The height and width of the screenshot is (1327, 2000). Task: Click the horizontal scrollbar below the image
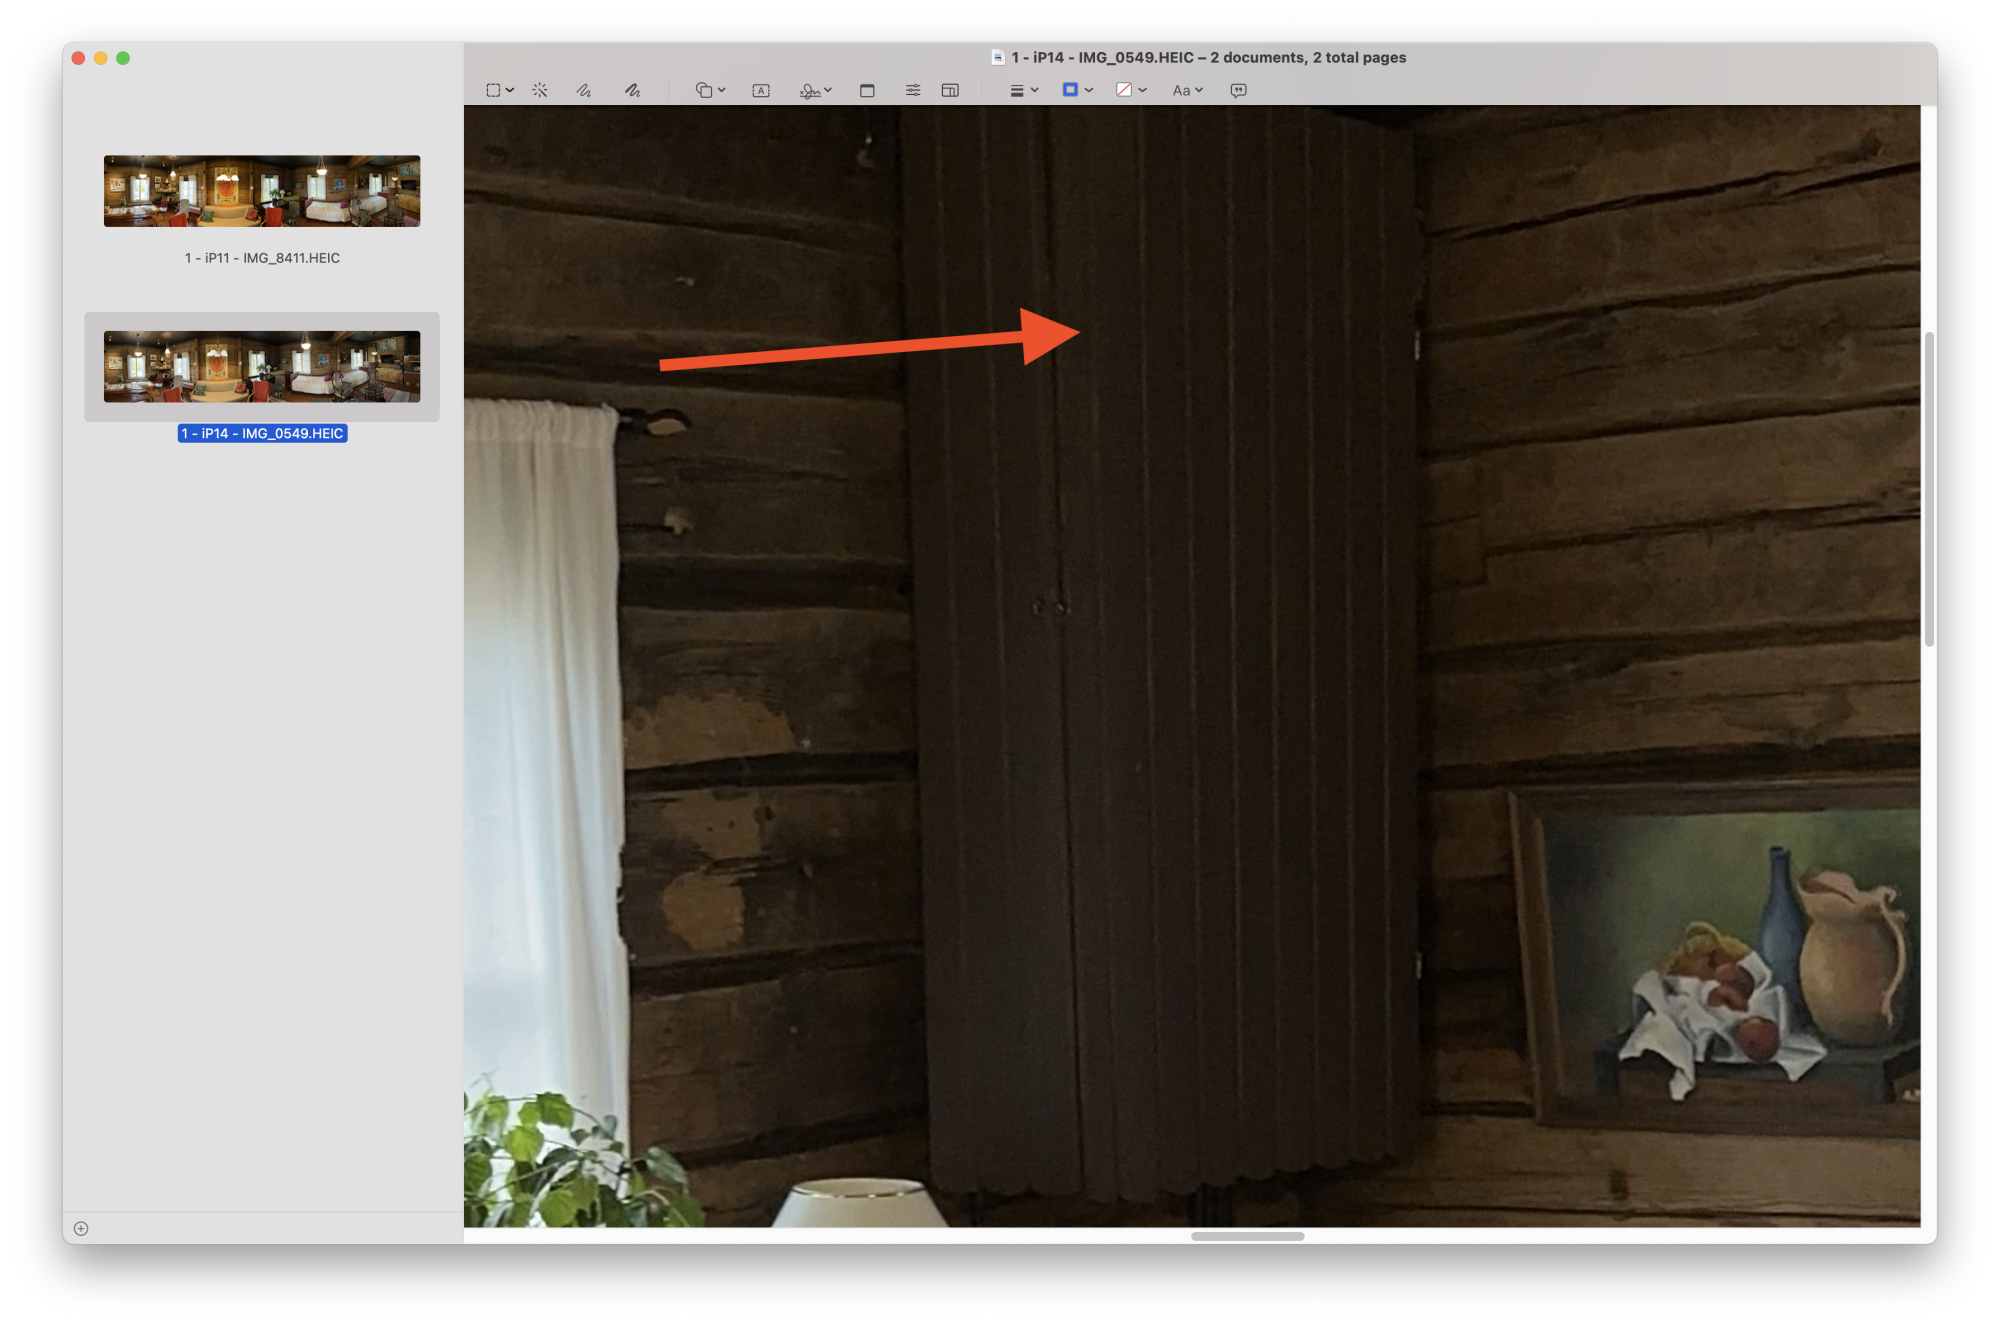click(x=1247, y=1236)
